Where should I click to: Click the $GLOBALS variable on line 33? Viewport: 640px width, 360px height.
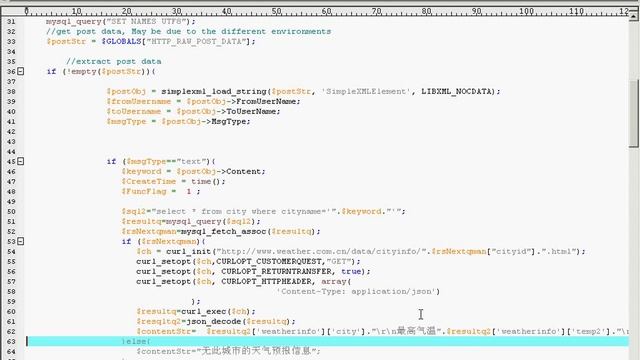[121, 41]
